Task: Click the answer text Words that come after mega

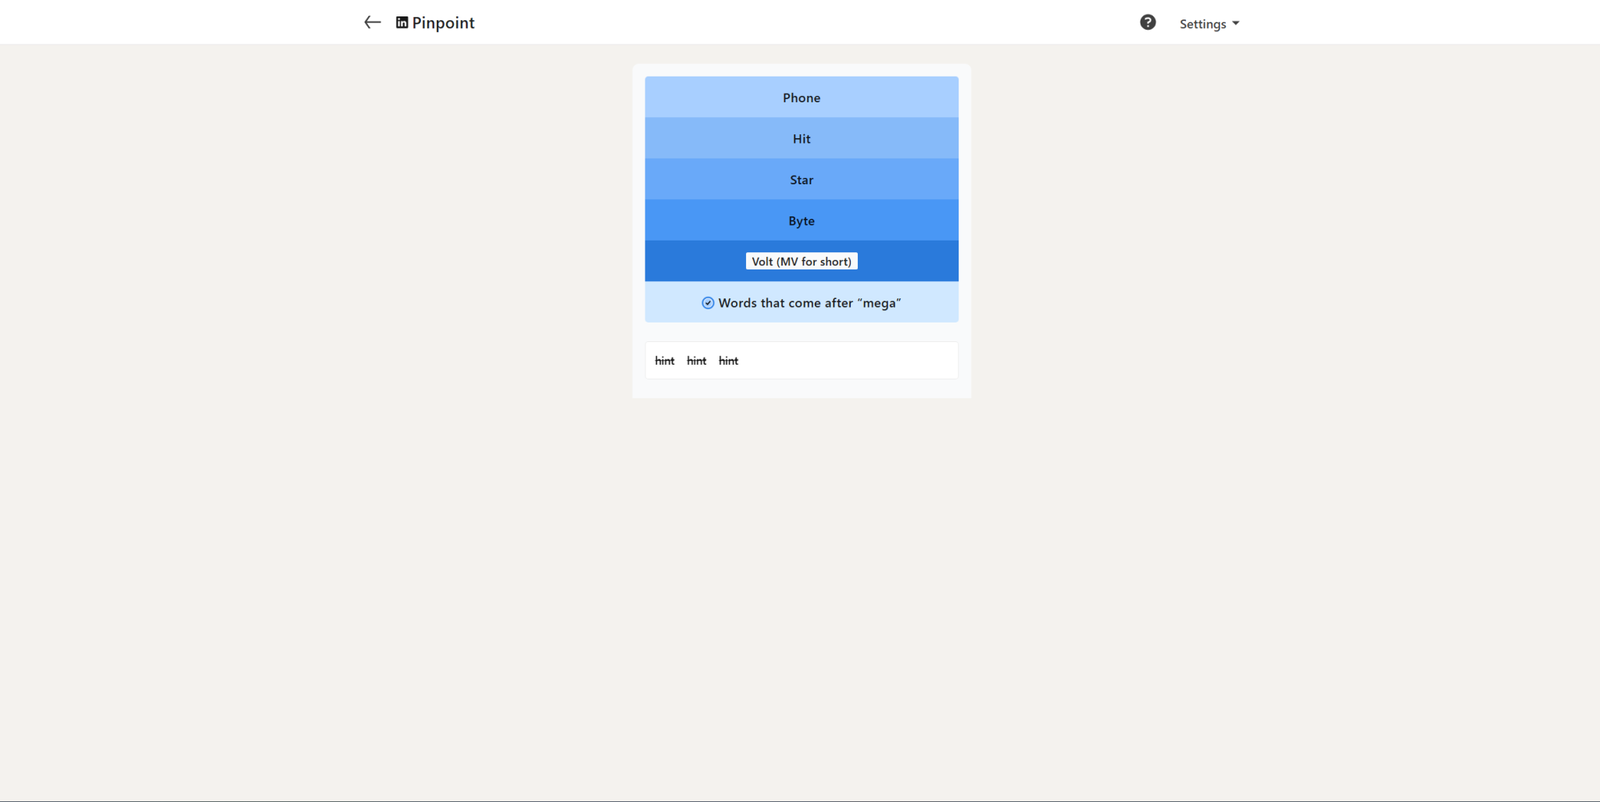Action: 809,303
